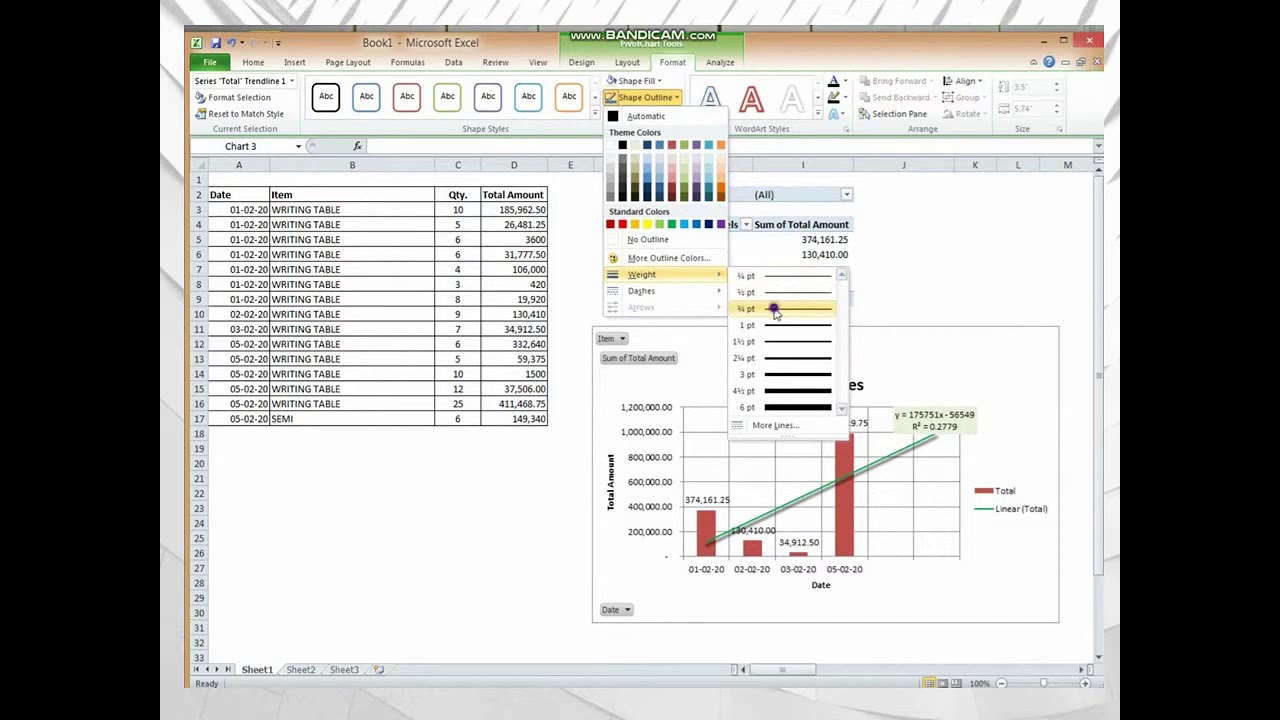Screen dimensions: 1280x720
Task: Select cell containing SEMI
Action: click(352, 419)
